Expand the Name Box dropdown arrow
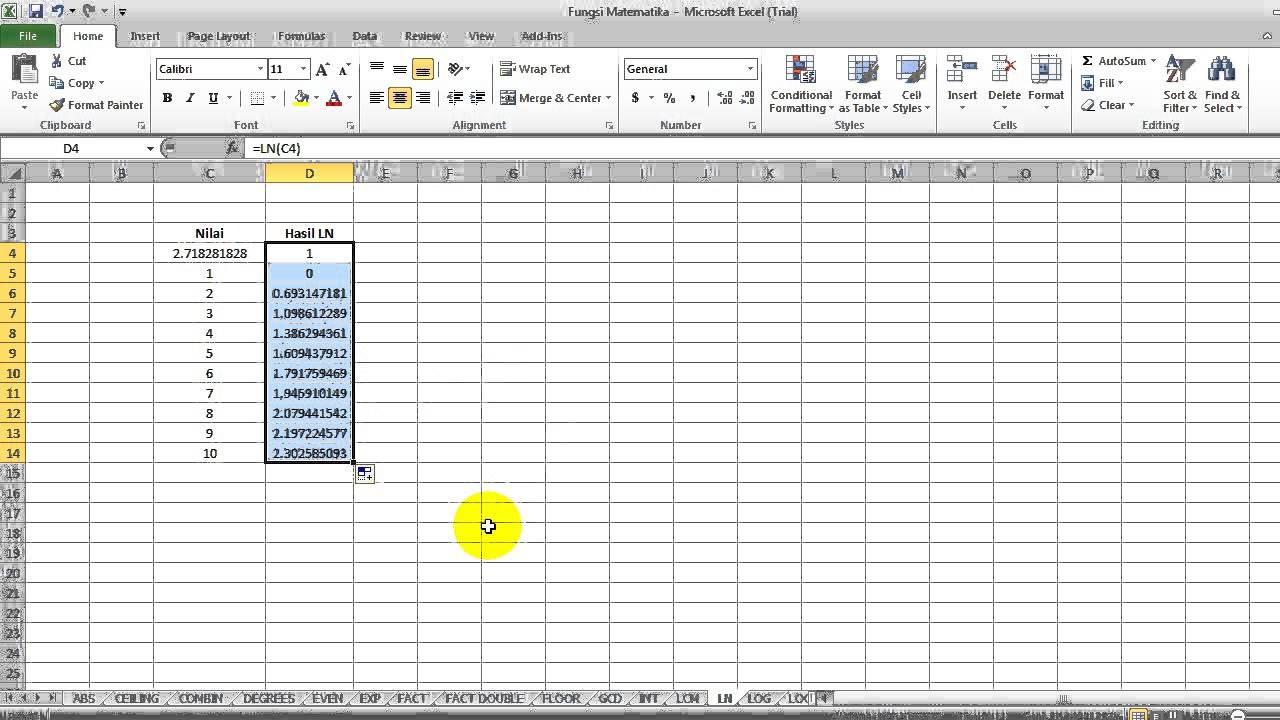Viewport: 1280px width, 720px height. pos(150,148)
